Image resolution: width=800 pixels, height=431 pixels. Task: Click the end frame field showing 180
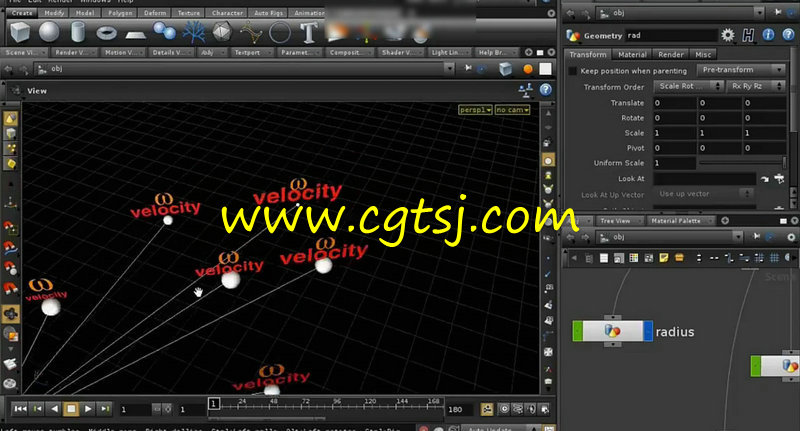coord(461,409)
